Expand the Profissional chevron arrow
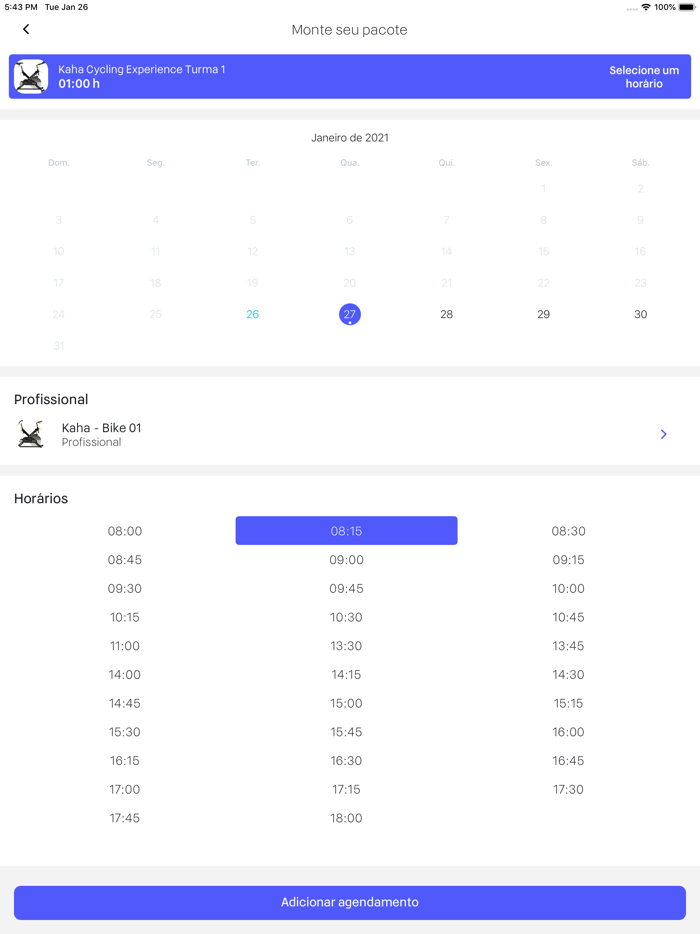This screenshot has width=700, height=934. tap(663, 434)
